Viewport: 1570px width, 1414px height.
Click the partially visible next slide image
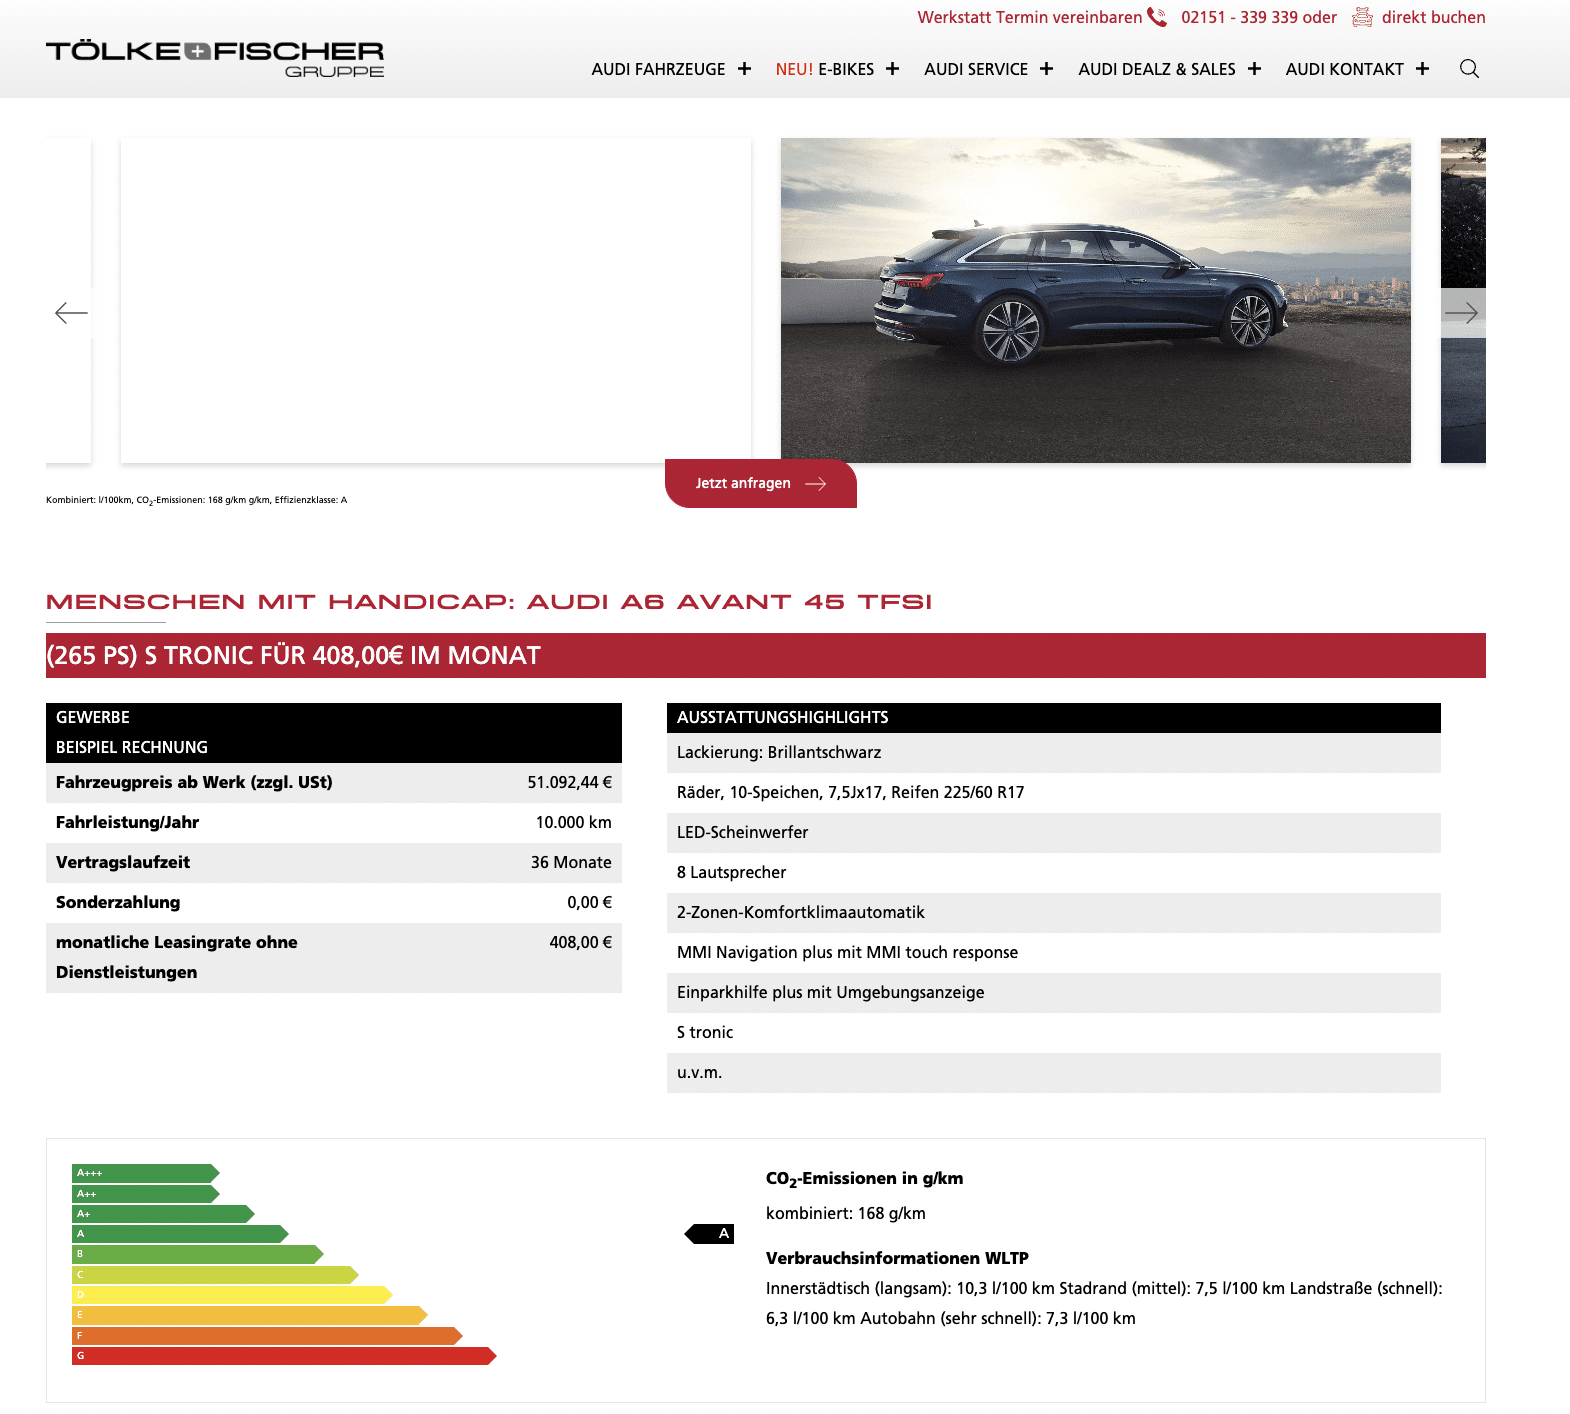click(1463, 300)
